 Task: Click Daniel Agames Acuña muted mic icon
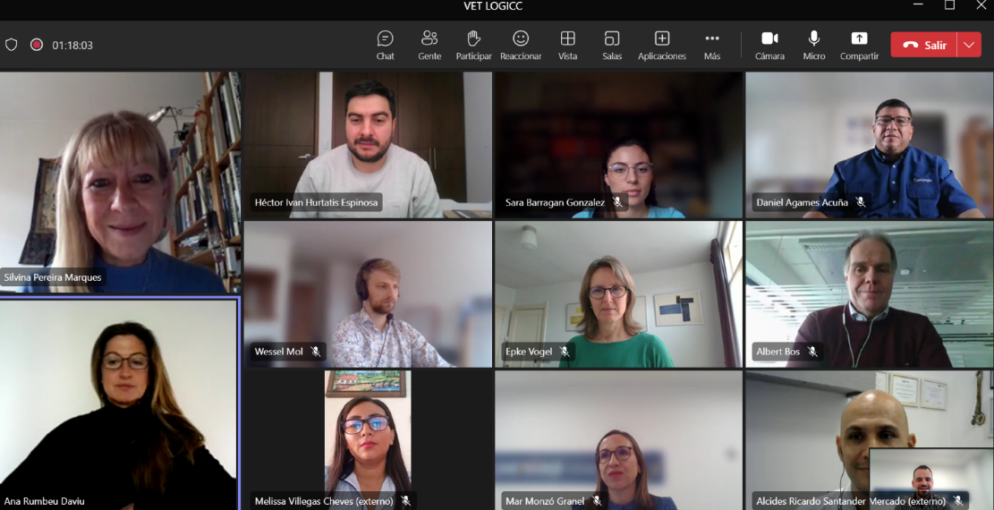[860, 202]
